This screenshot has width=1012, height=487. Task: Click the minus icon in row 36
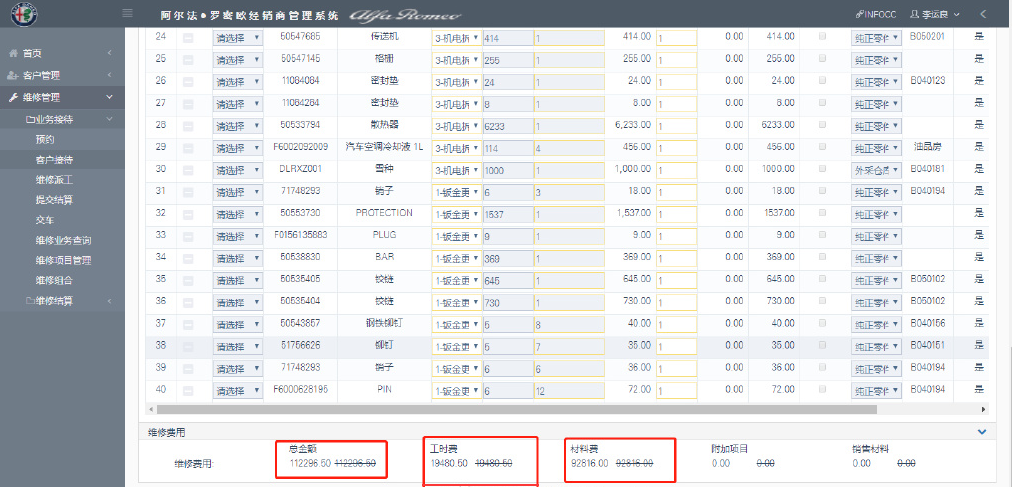(188, 303)
